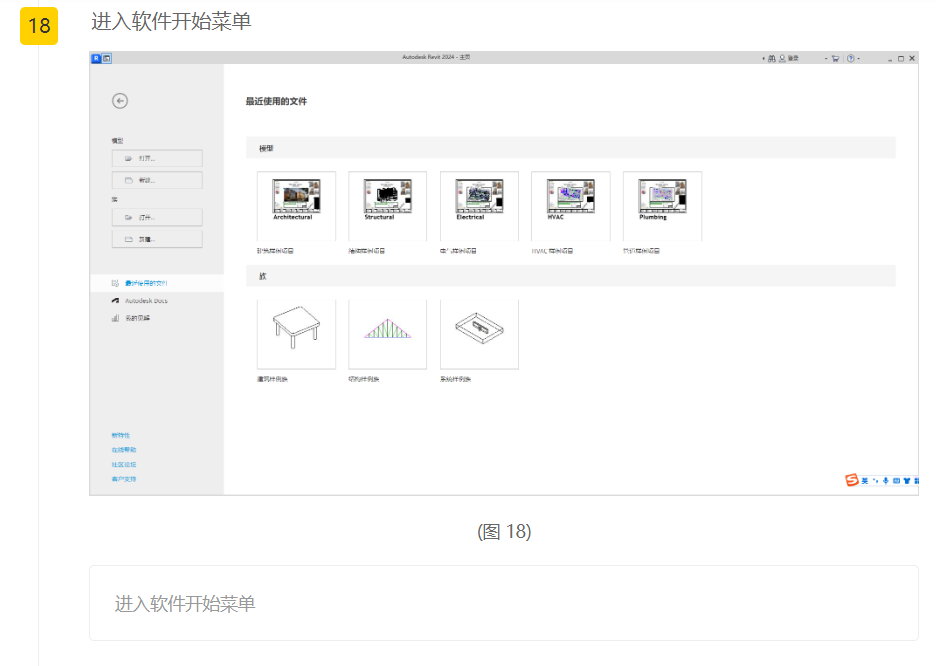
Task: Click the Revit R logo icon
Action: (x=96, y=59)
